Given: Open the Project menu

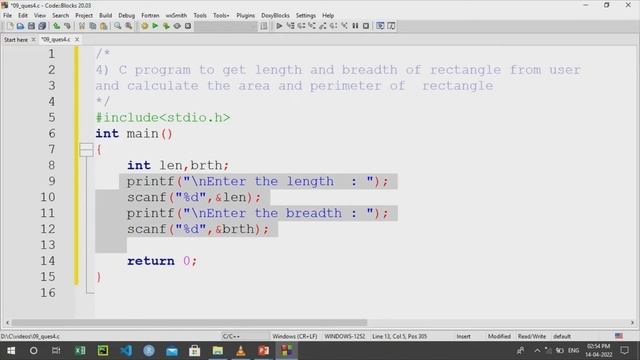Looking at the screenshot, I should pos(84,15).
